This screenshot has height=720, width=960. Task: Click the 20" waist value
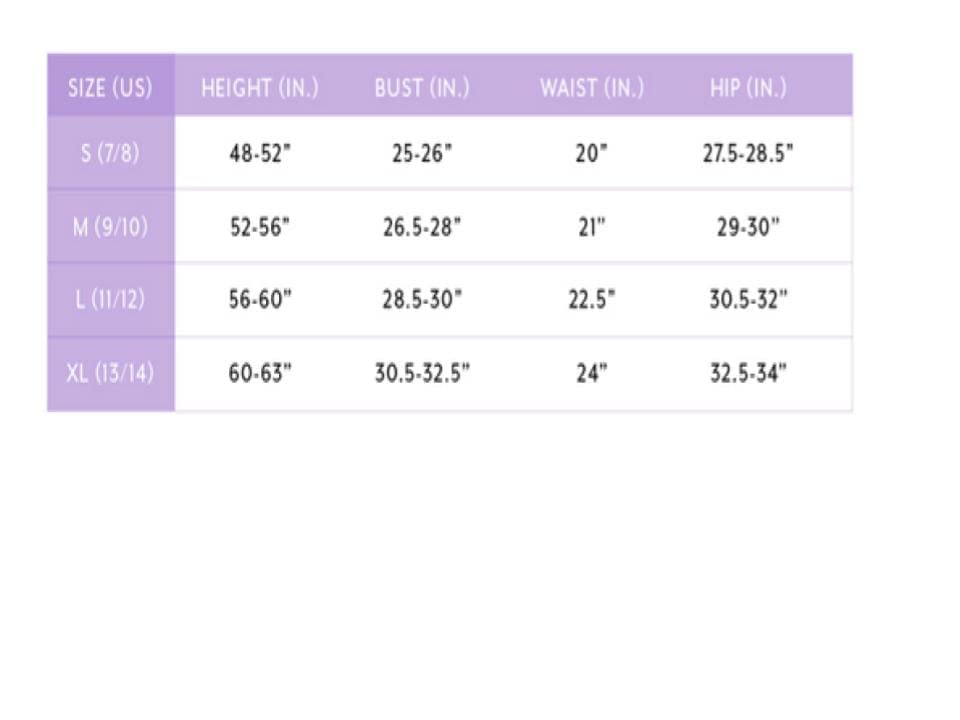[x=591, y=154]
